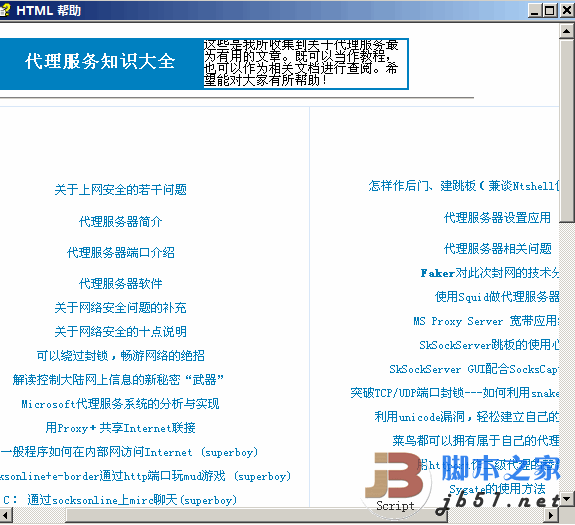Open the 代理服务器相关问题 link
Screen dimensions: 575x525
coord(498,249)
